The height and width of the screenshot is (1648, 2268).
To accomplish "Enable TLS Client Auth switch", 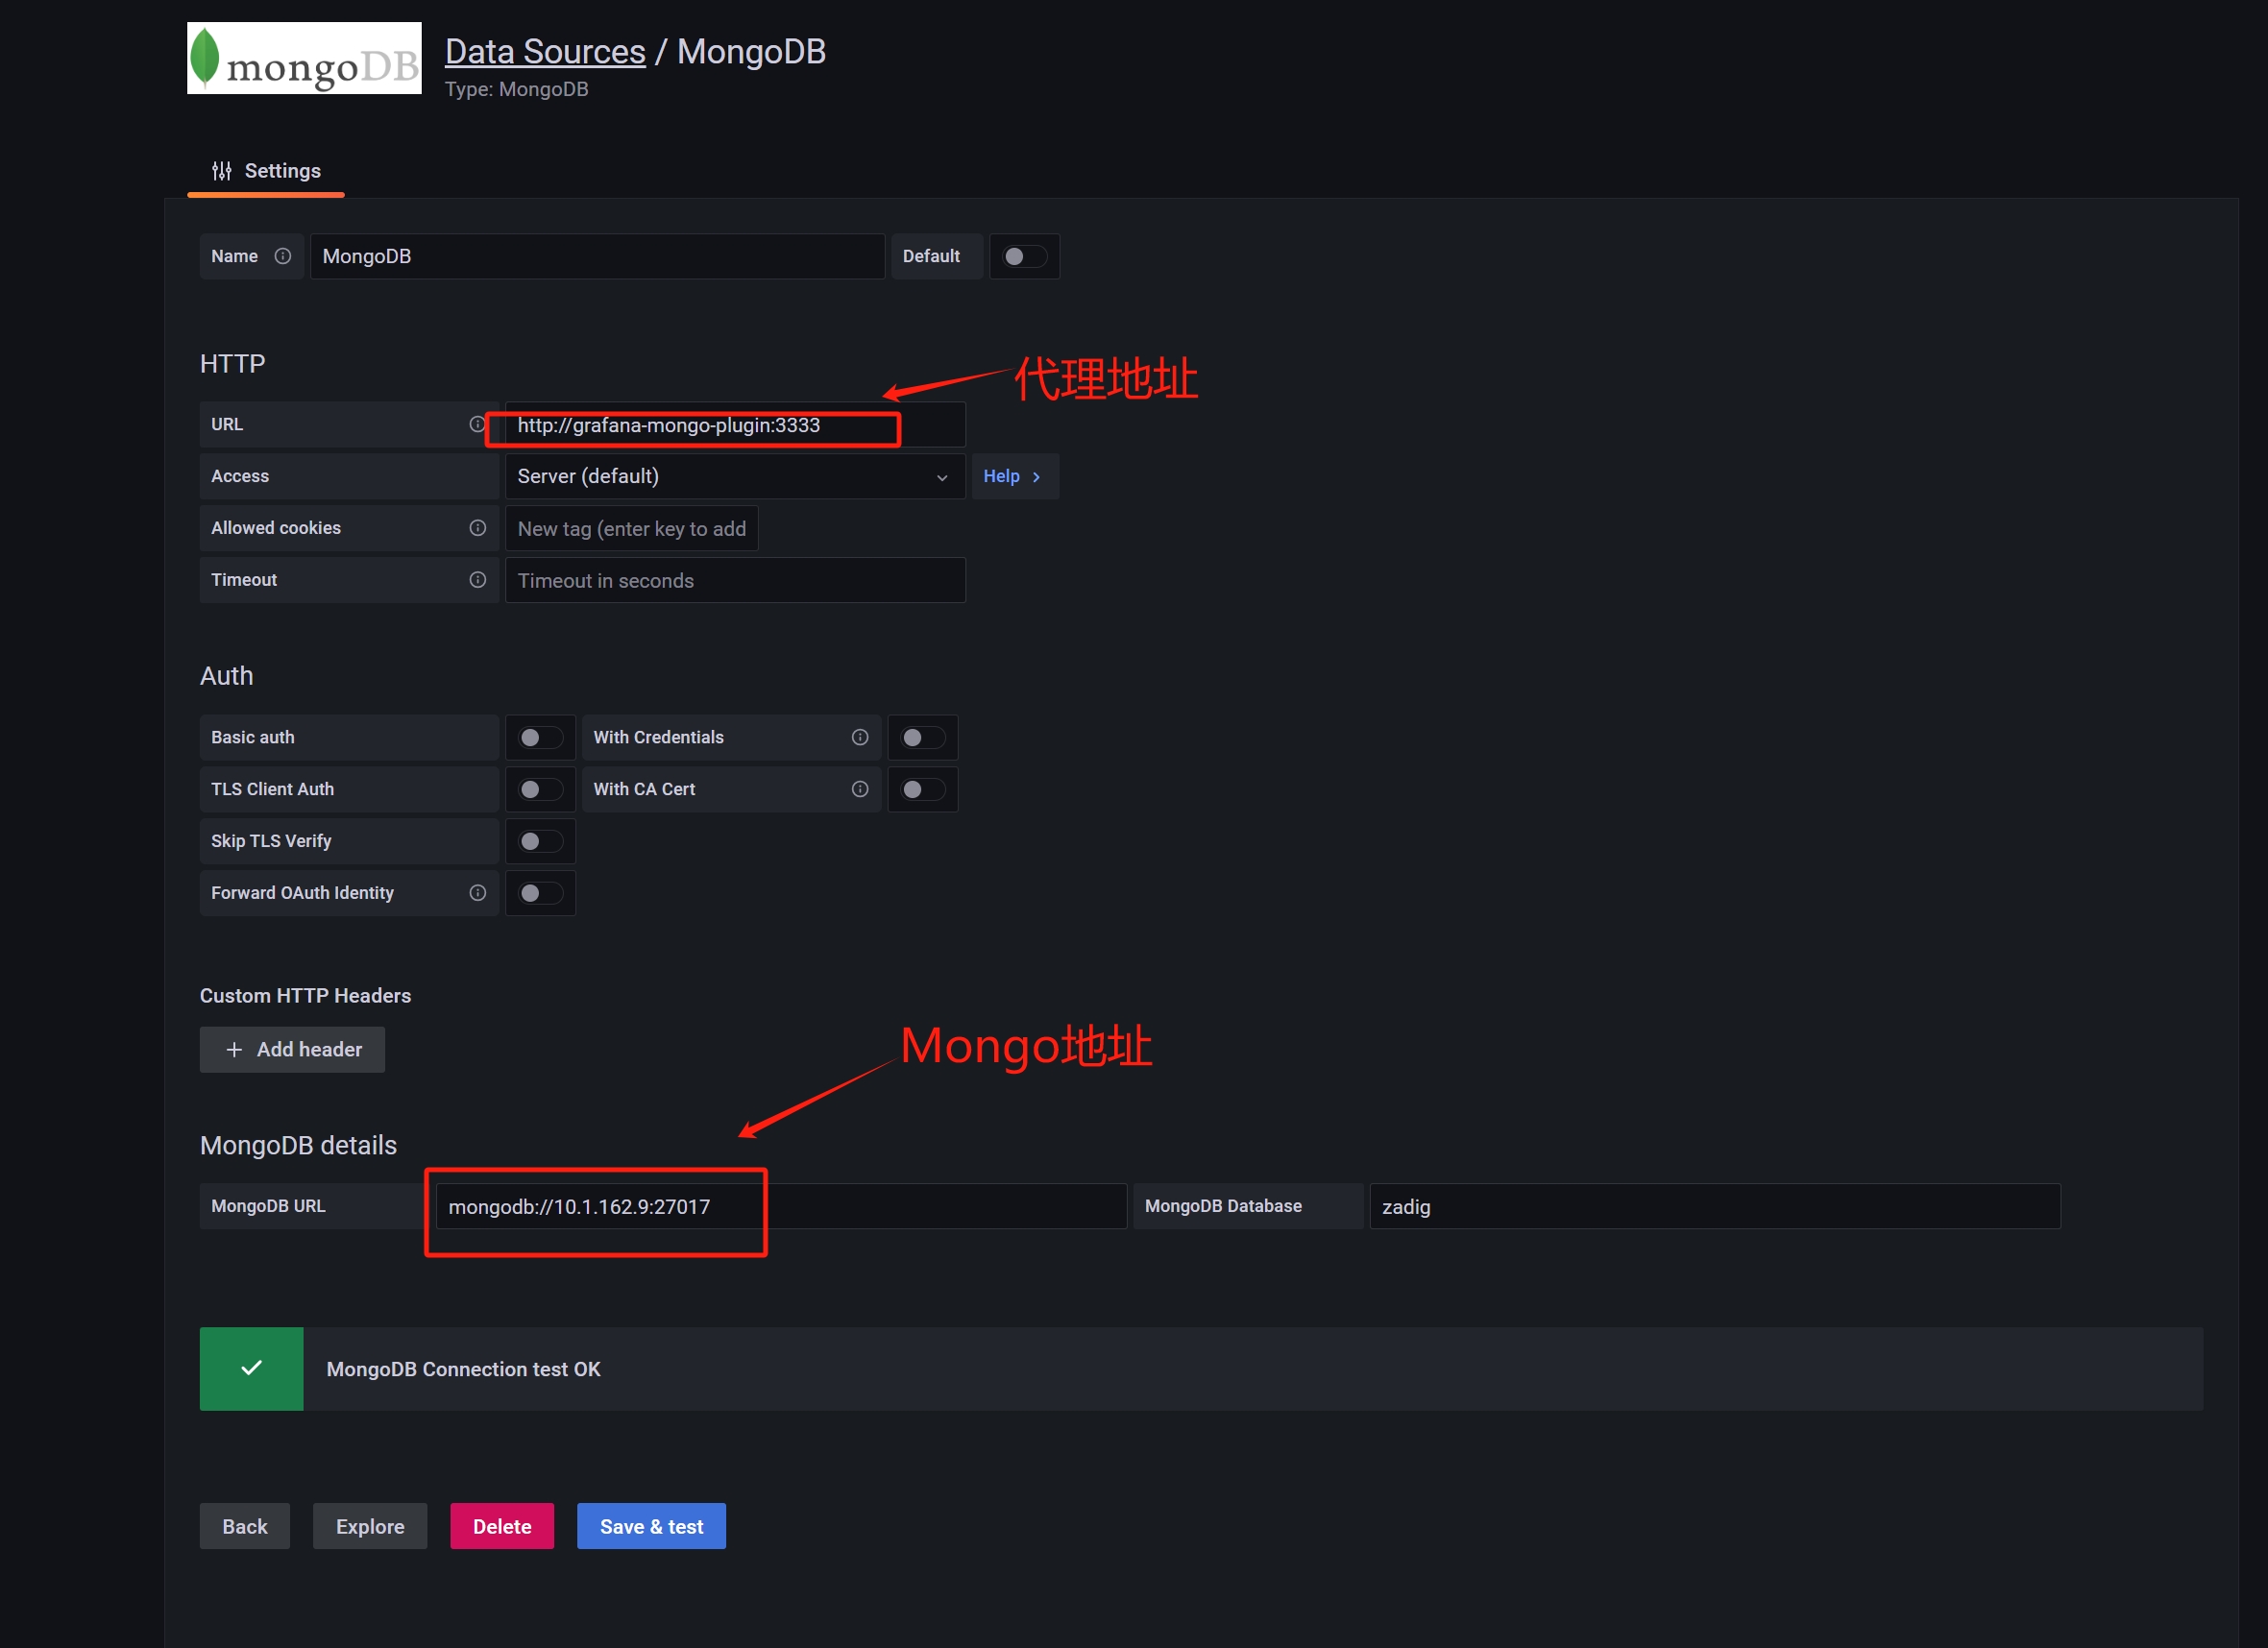I will click(540, 789).
